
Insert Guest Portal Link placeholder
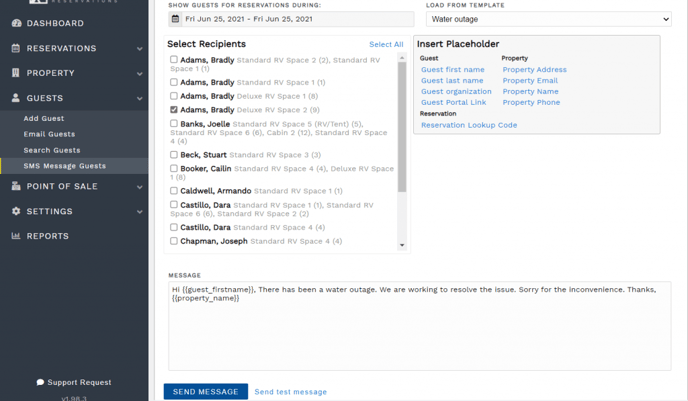[x=454, y=102]
